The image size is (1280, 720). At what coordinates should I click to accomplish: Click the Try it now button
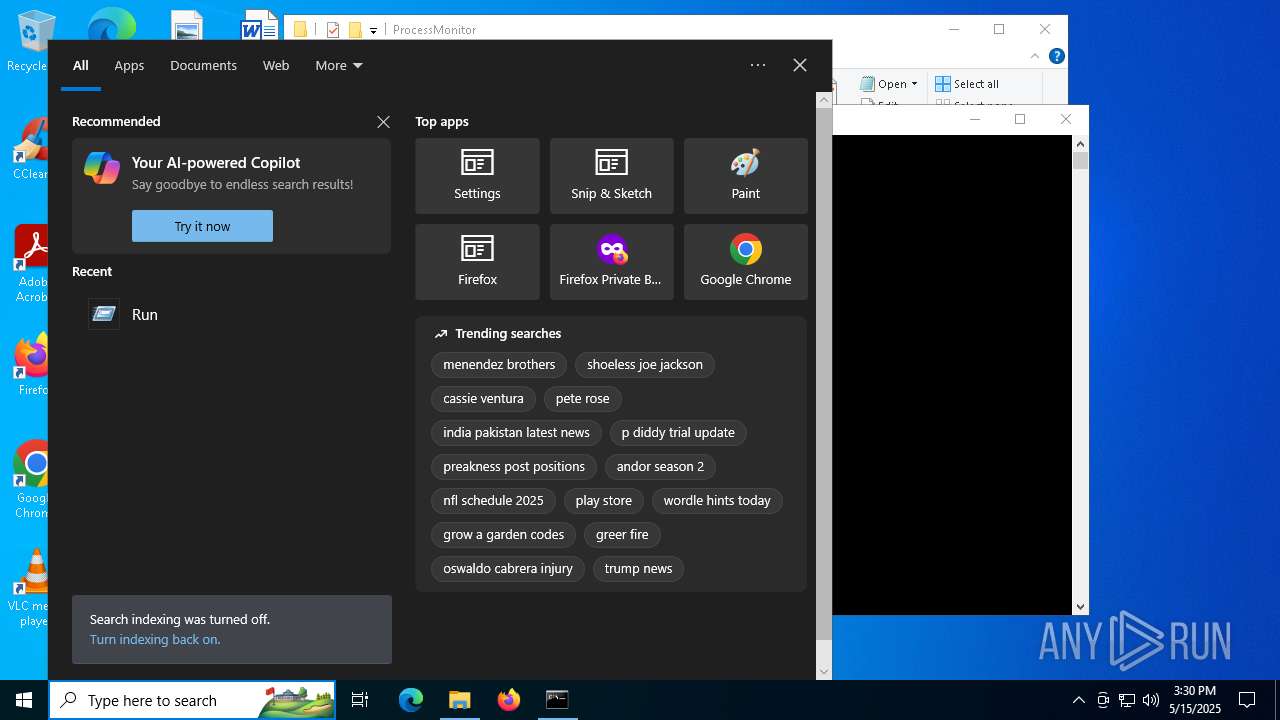point(202,226)
